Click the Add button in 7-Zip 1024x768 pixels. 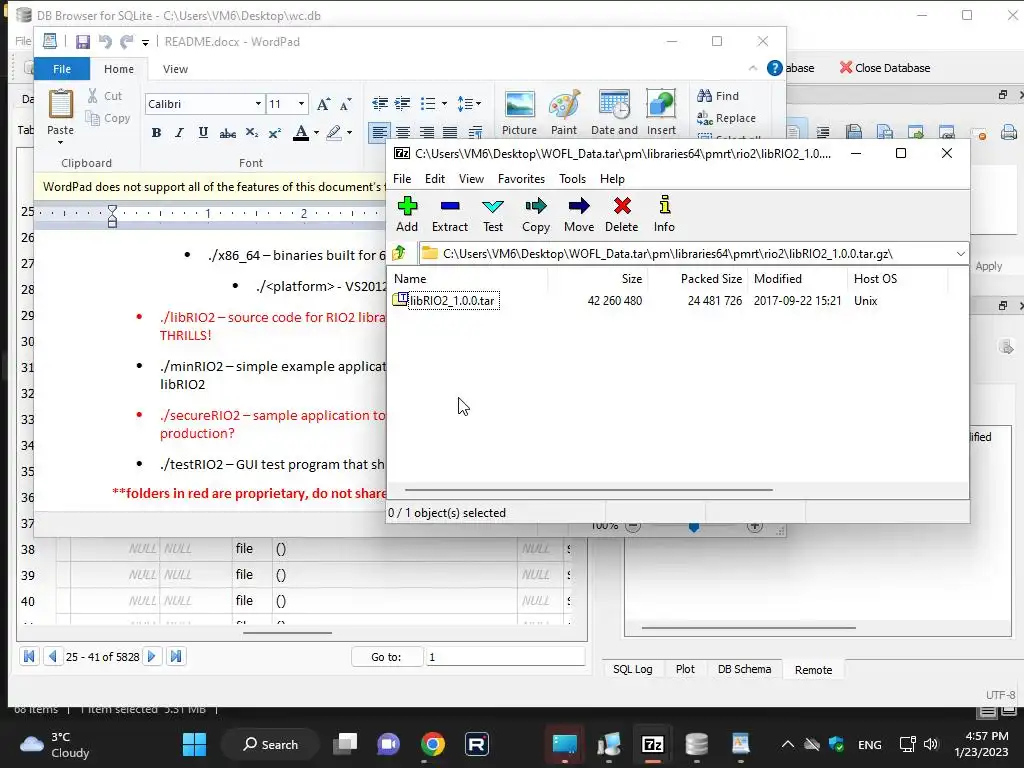click(407, 214)
